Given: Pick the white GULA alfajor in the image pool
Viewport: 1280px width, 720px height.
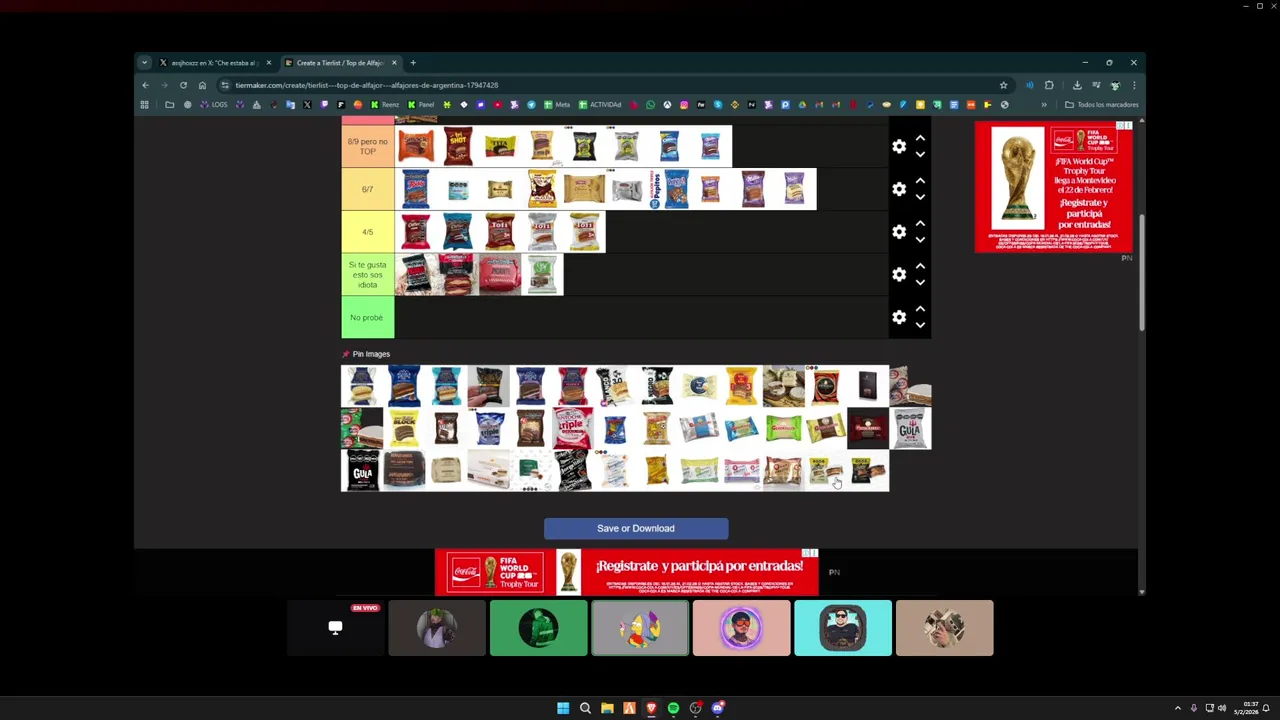Looking at the screenshot, I should 910,428.
